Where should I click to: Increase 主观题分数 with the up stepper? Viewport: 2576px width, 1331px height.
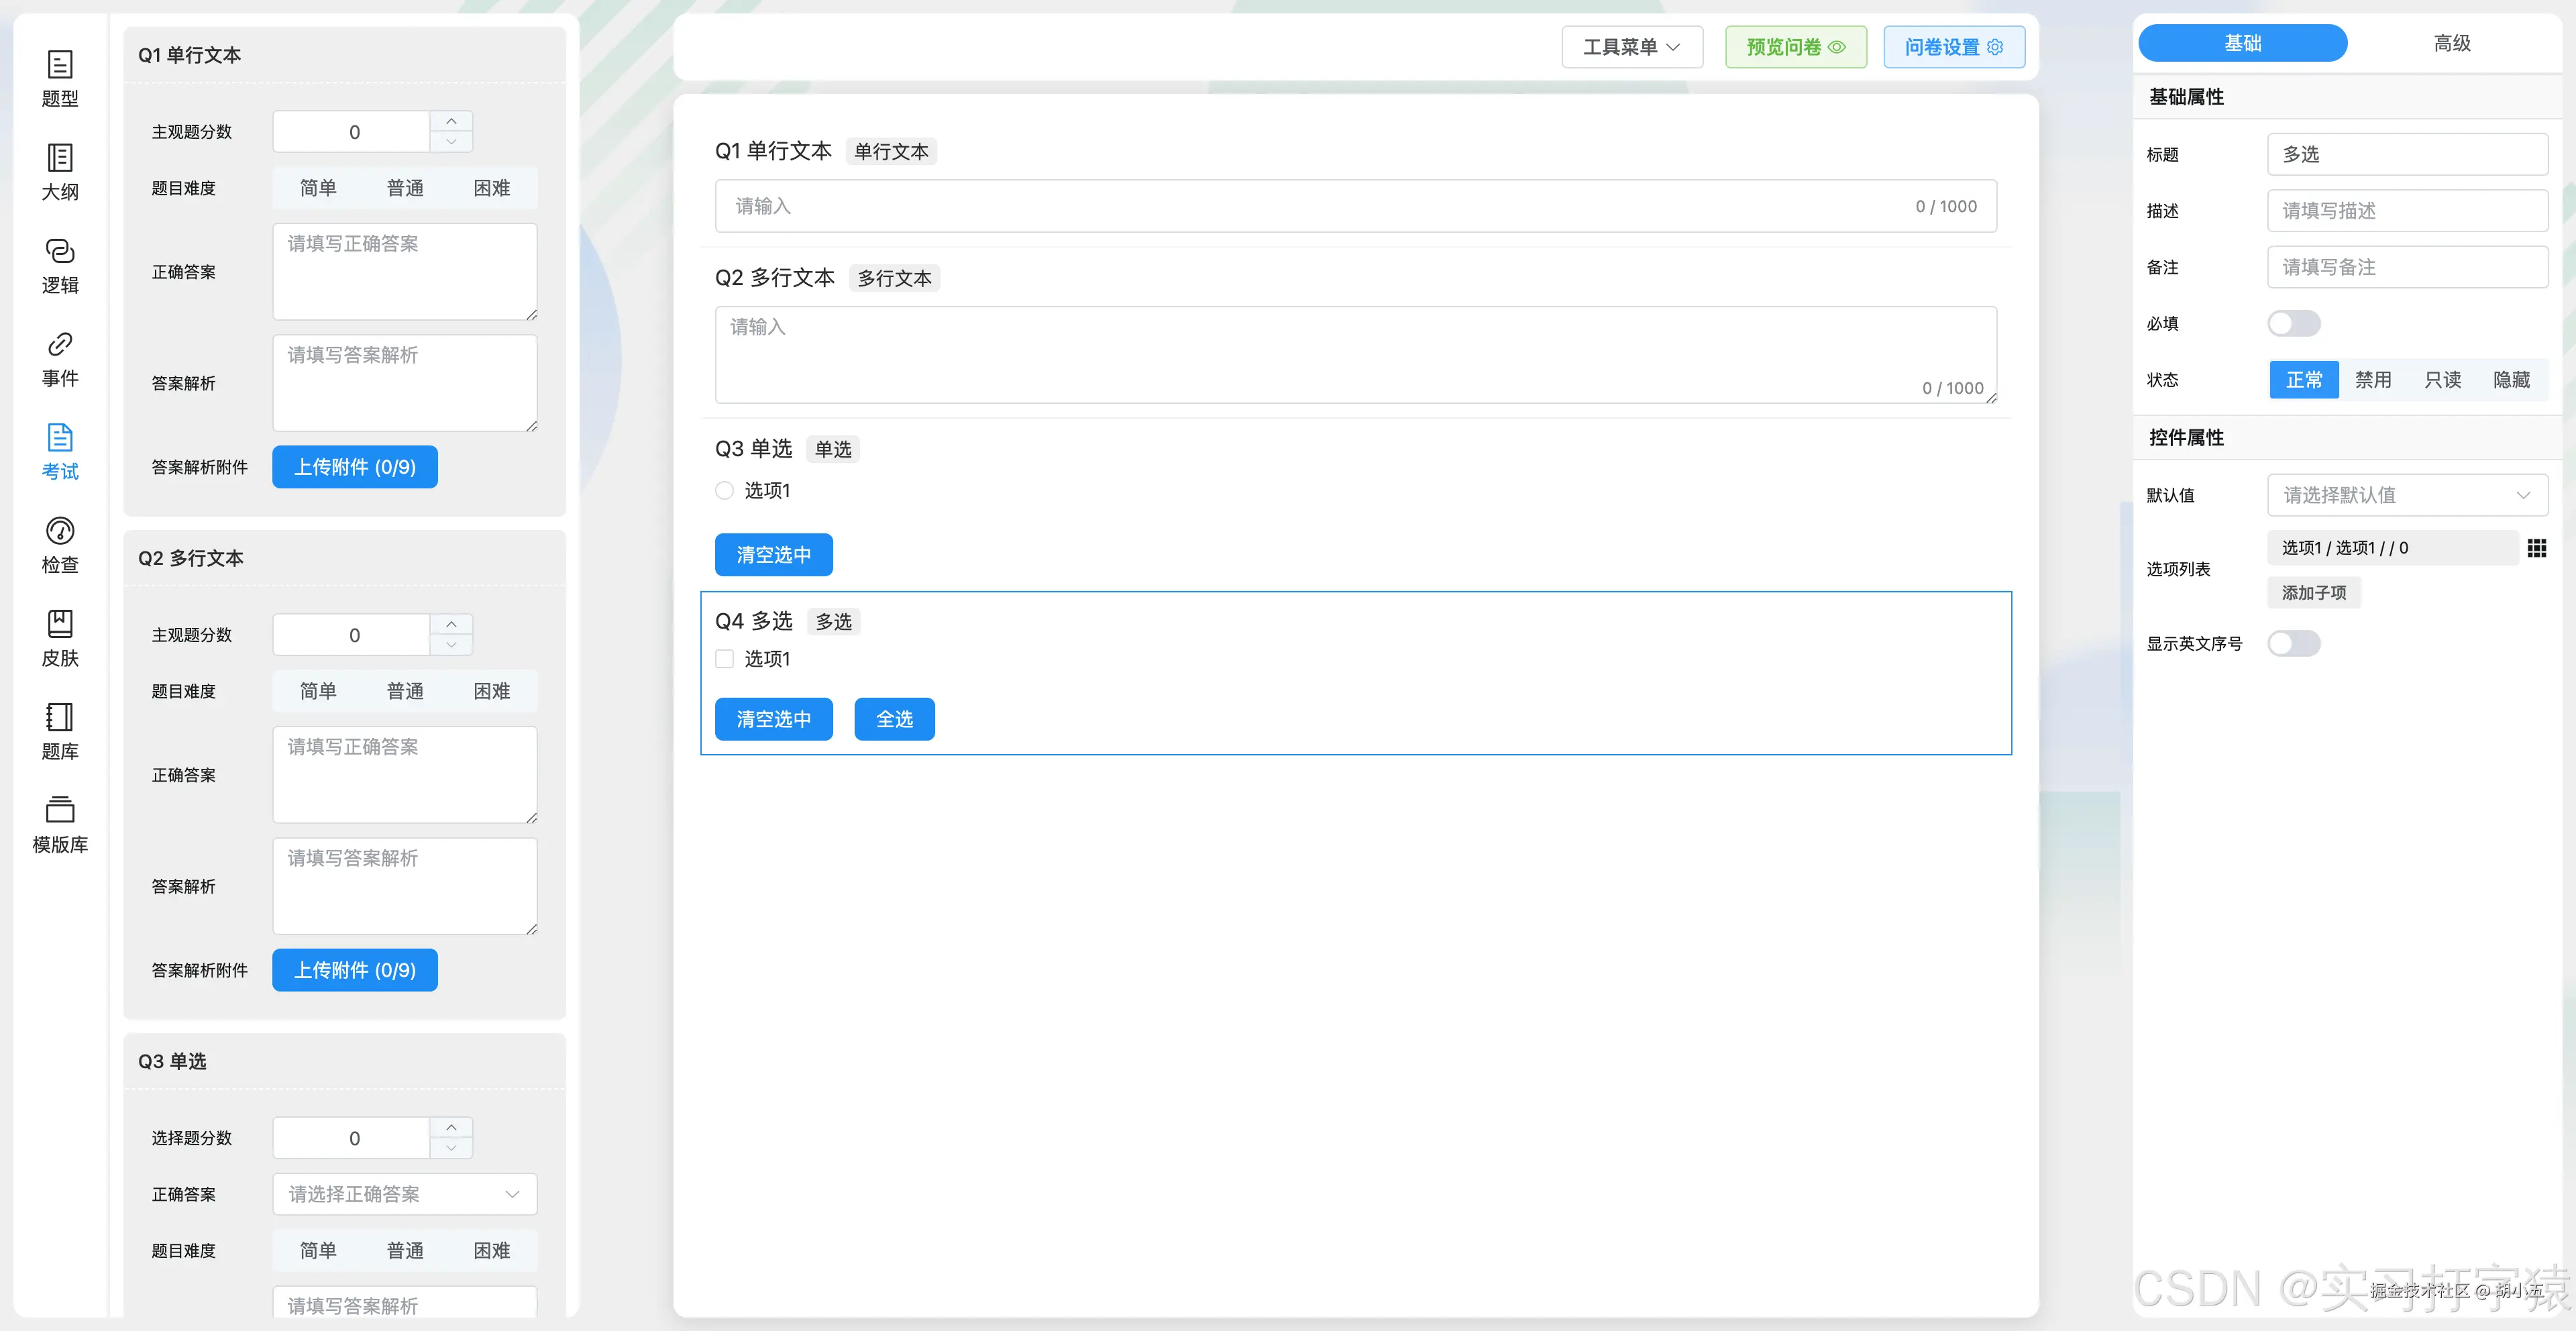451,121
